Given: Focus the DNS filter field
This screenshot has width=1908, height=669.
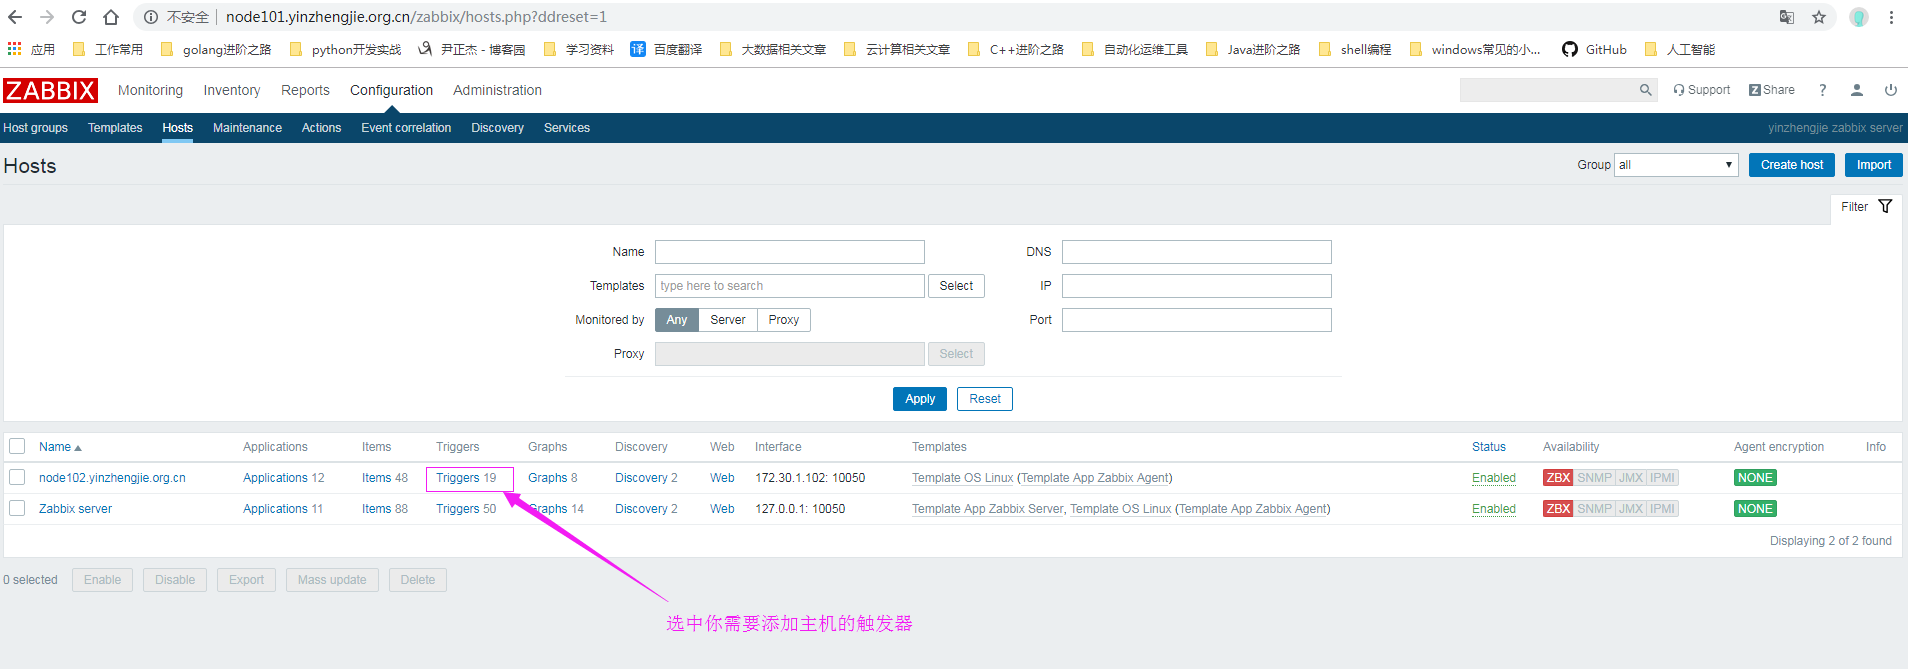Looking at the screenshot, I should click(x=1197, y=252).
